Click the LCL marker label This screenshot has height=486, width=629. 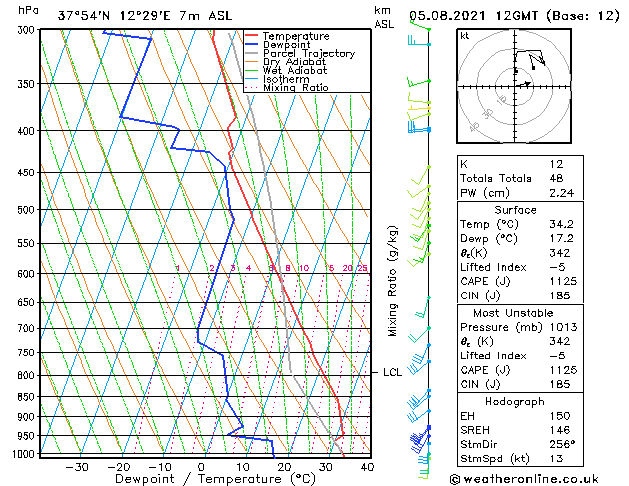(392, 373)
